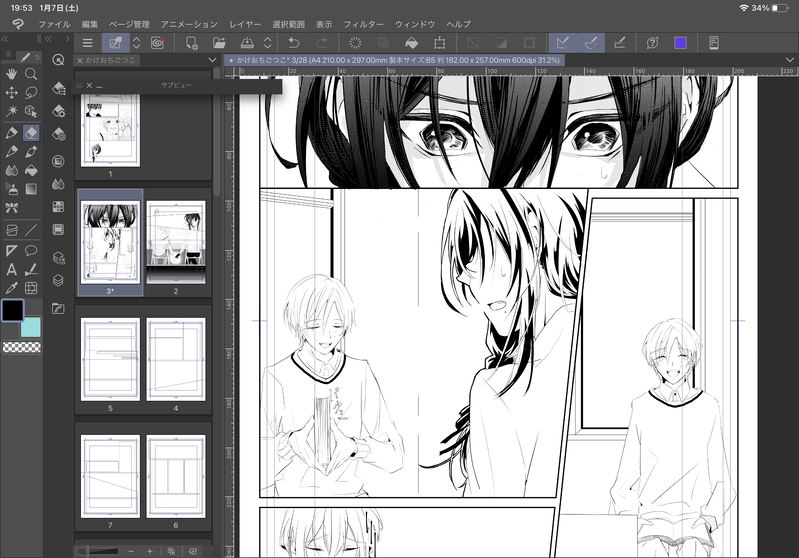Select the Pencil tool
799x558 pixels.
point(11,151)
